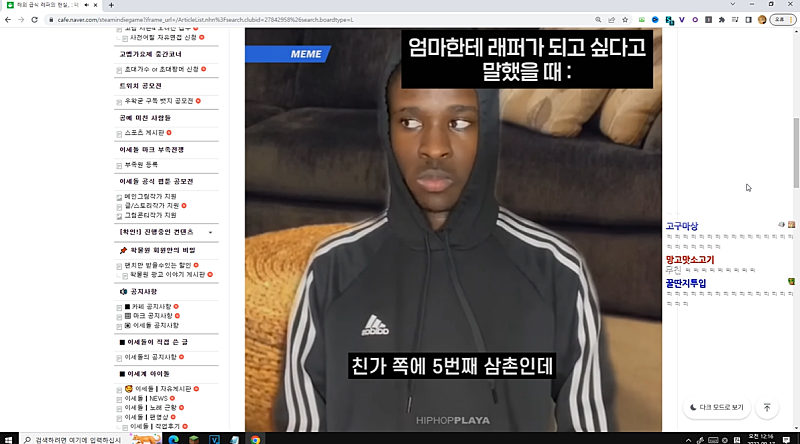Open the blue round extension icon
The image size is (800, 444).
coord(655,20)
